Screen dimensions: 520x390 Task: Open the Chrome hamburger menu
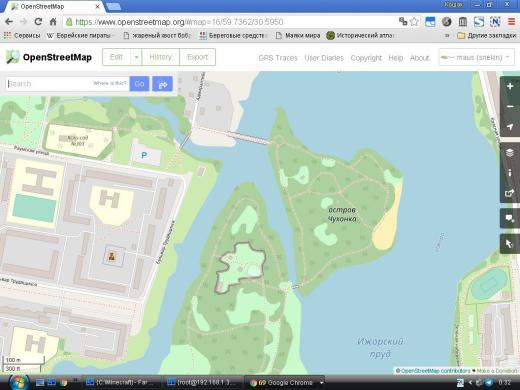point(511,22)
